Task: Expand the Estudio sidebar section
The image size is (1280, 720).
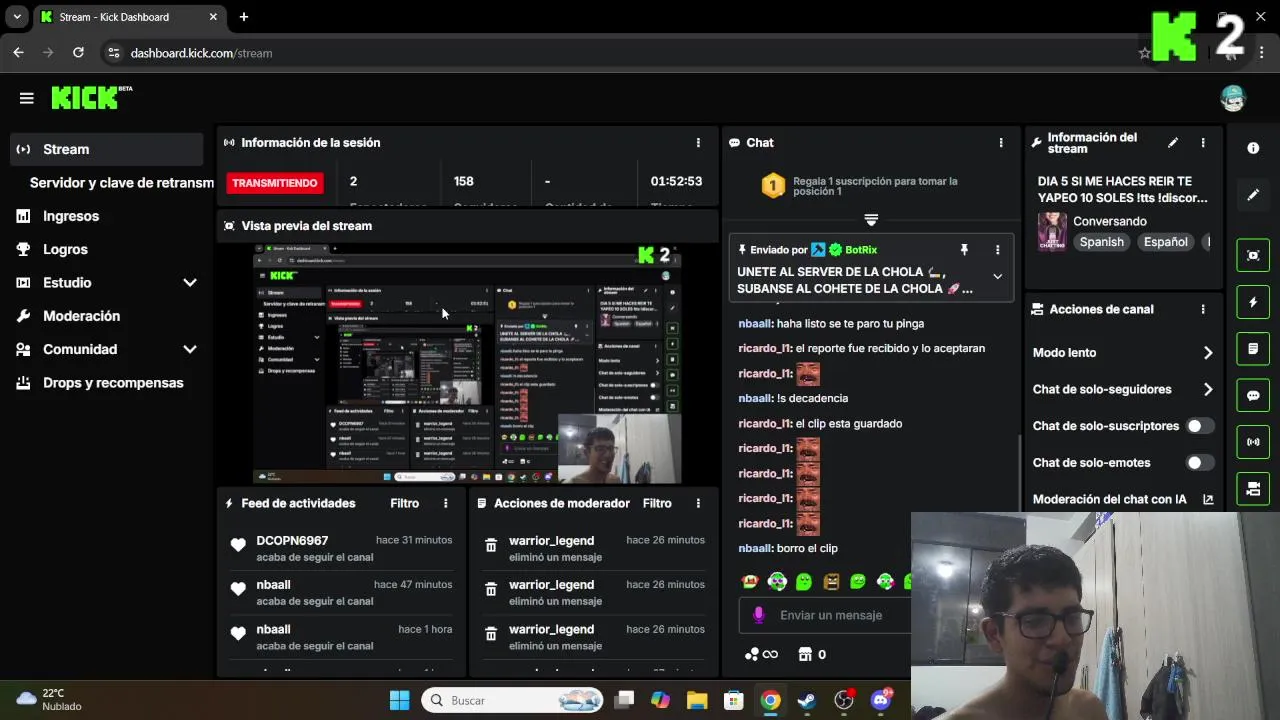Action: click(190, 283)
